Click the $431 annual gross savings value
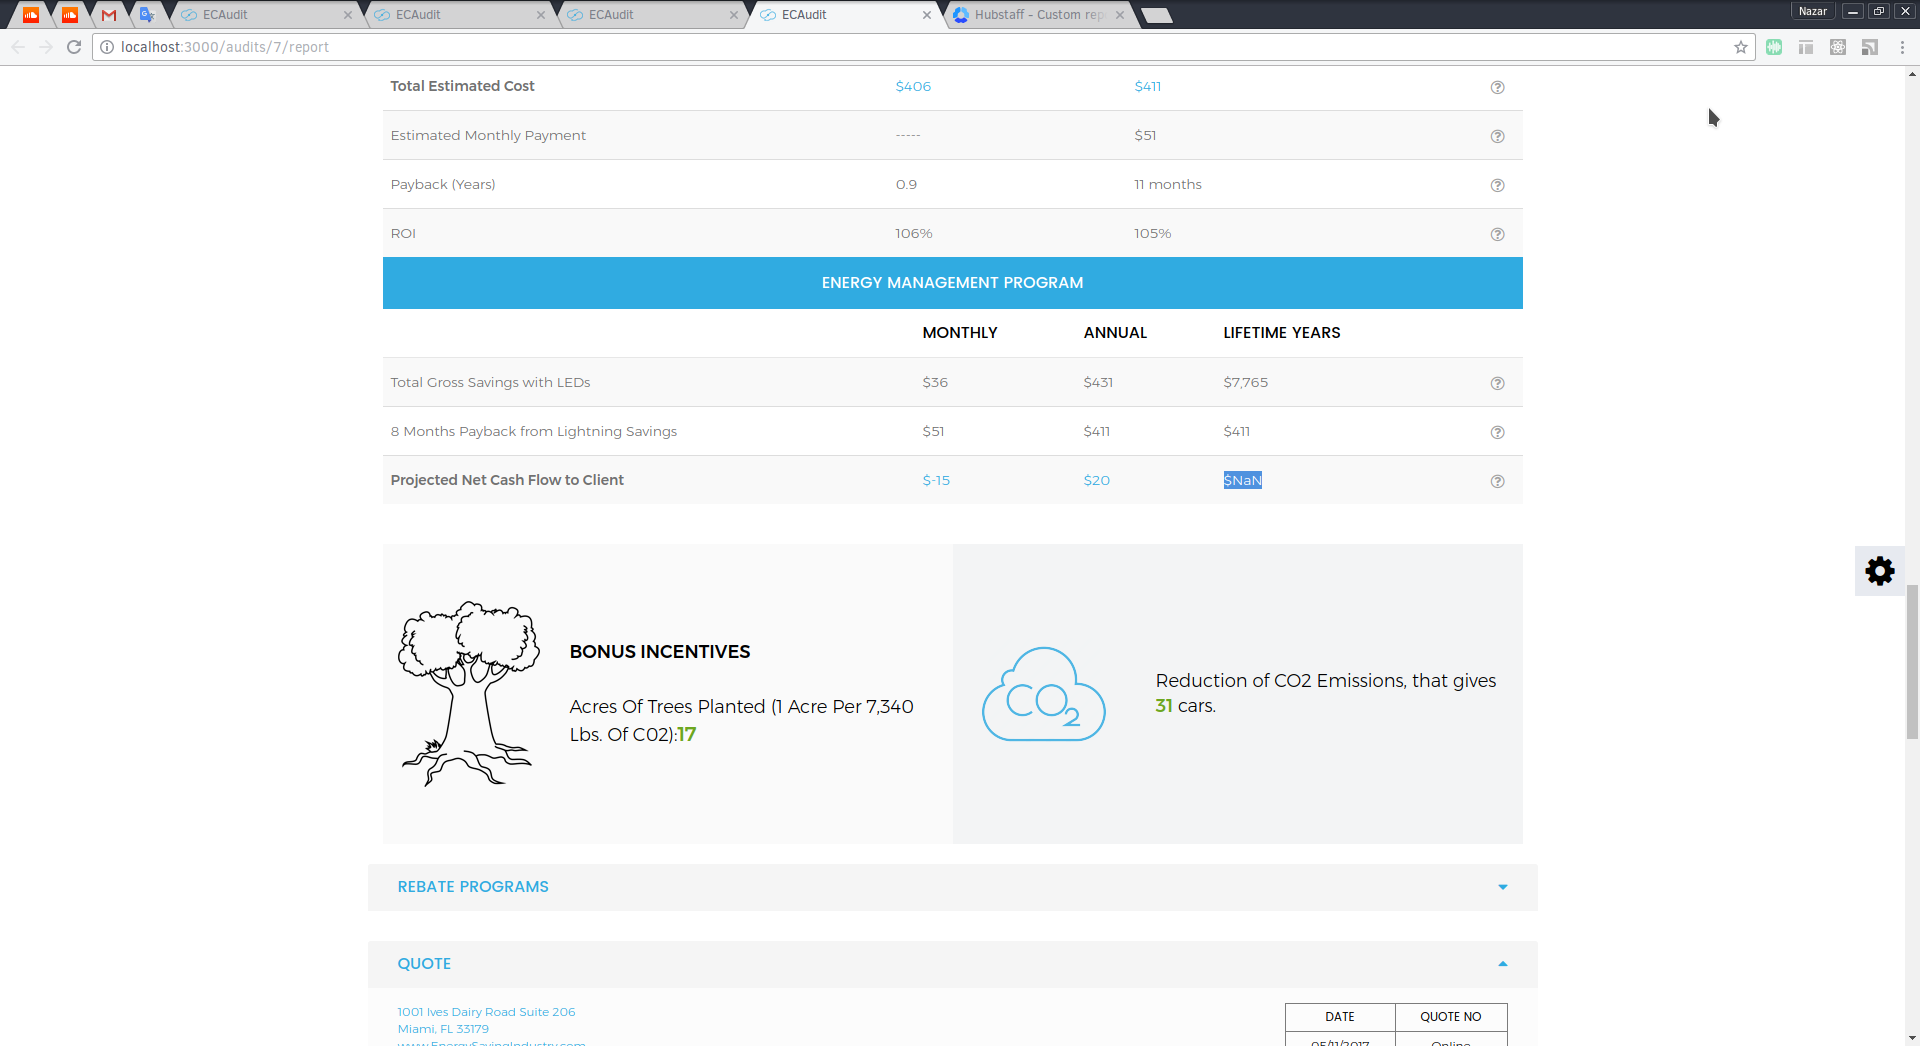 [1098, 382]
